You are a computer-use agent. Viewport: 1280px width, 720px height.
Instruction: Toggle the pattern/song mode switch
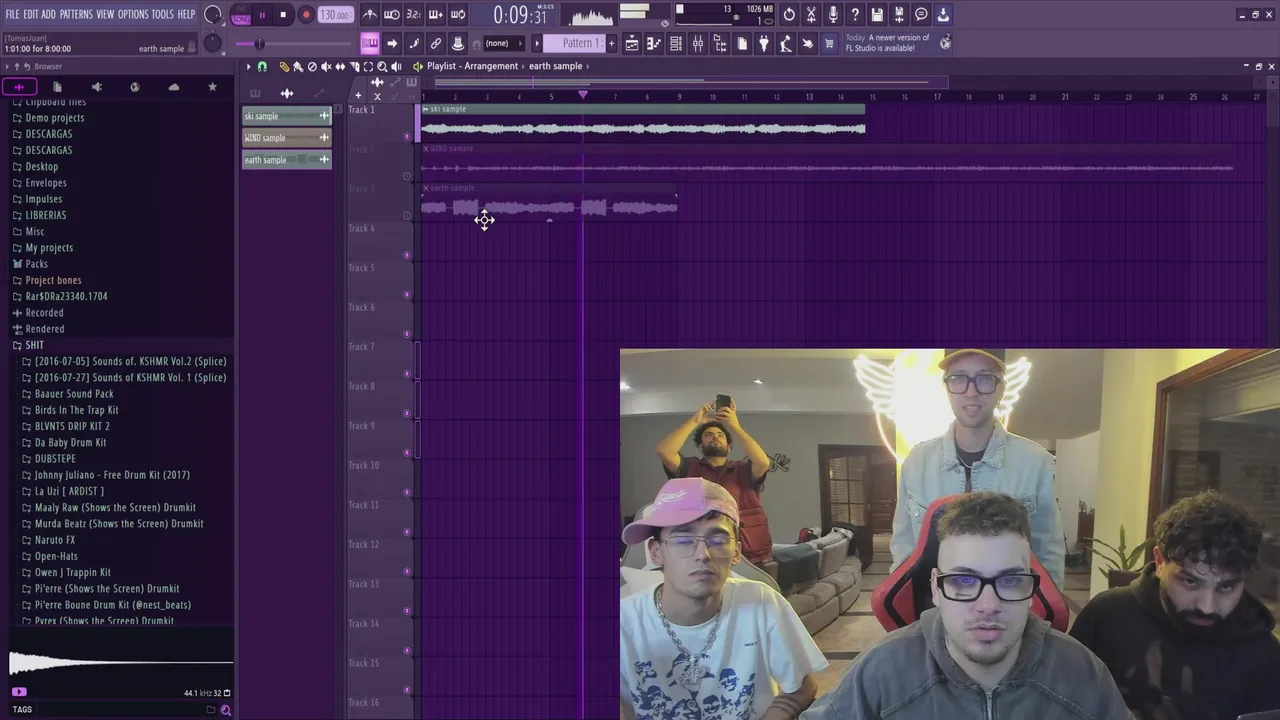(x=241, y=15)
